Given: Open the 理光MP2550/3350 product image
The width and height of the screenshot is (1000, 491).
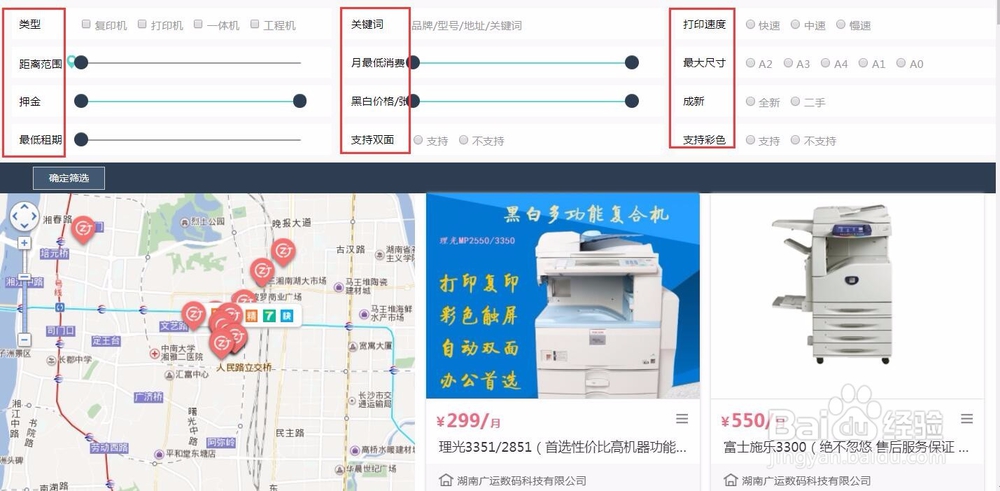Looking at the screenshot, I should click(x=562, y=296).
